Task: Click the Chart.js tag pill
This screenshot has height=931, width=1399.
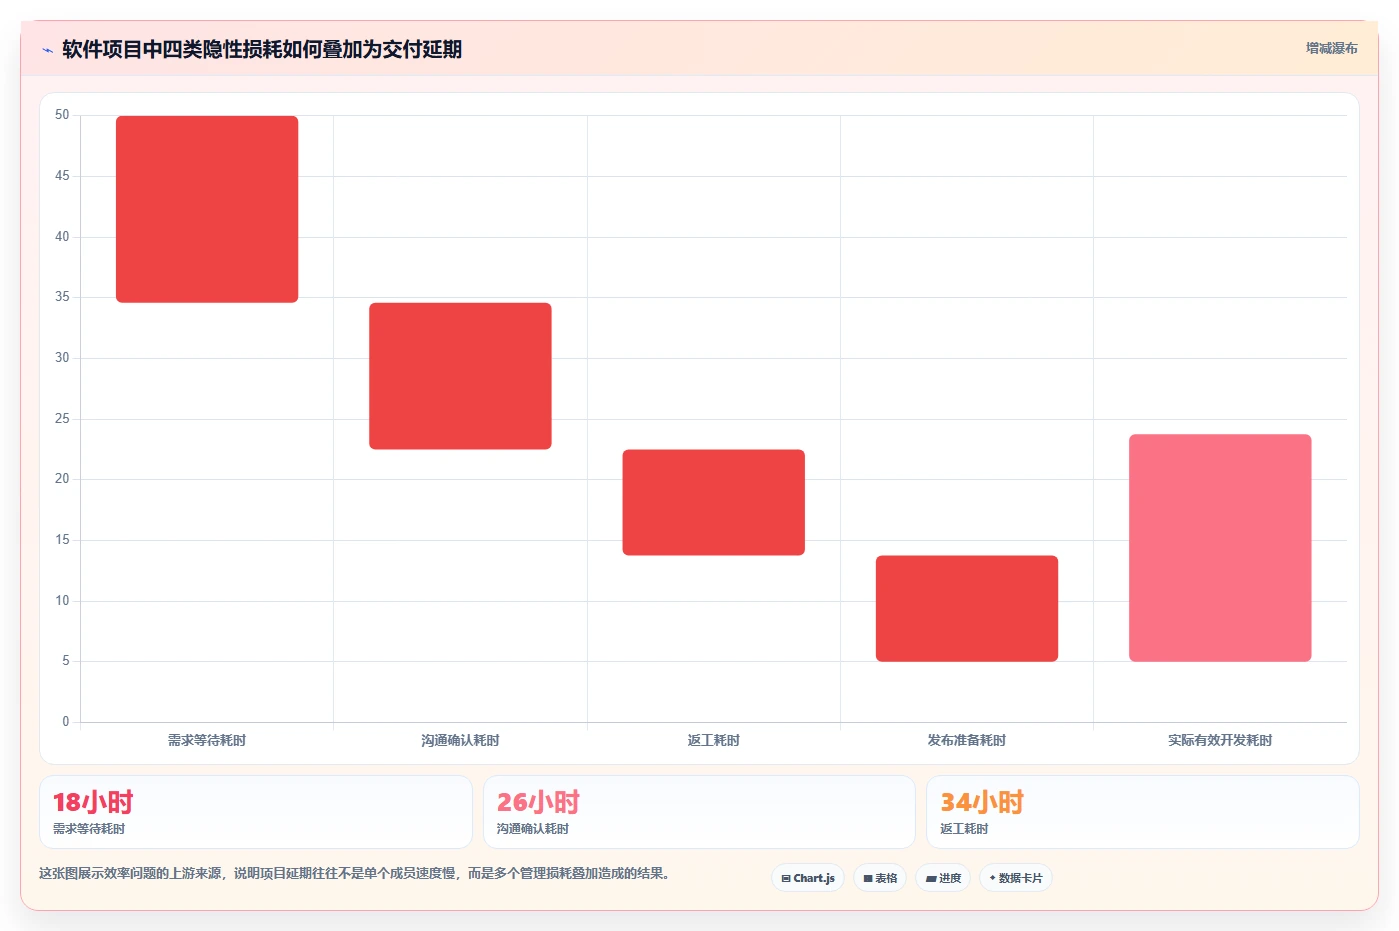Action: 808,878
